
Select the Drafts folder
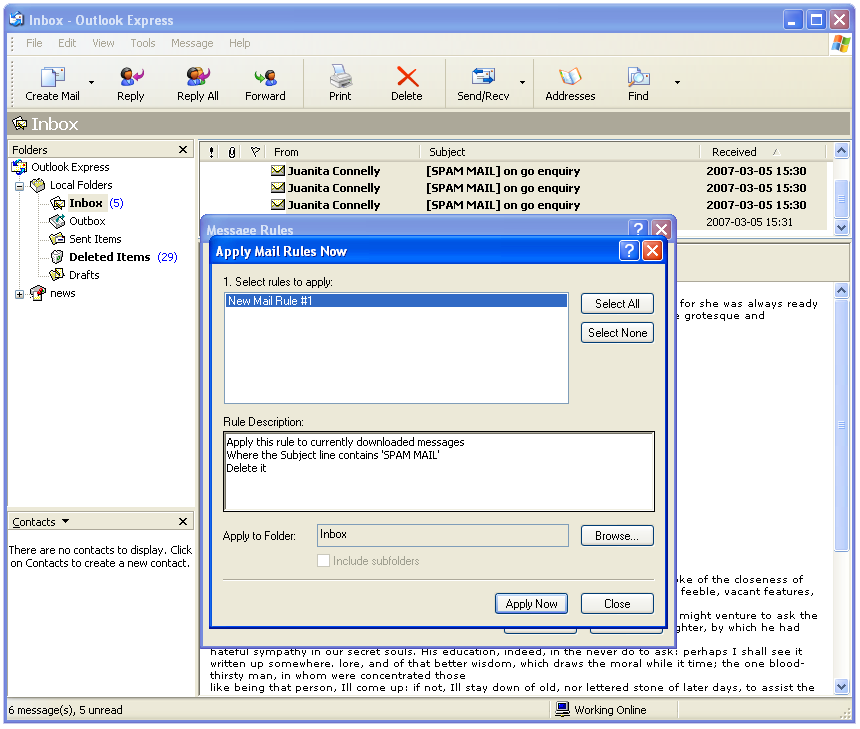click(x=84, y=275)
